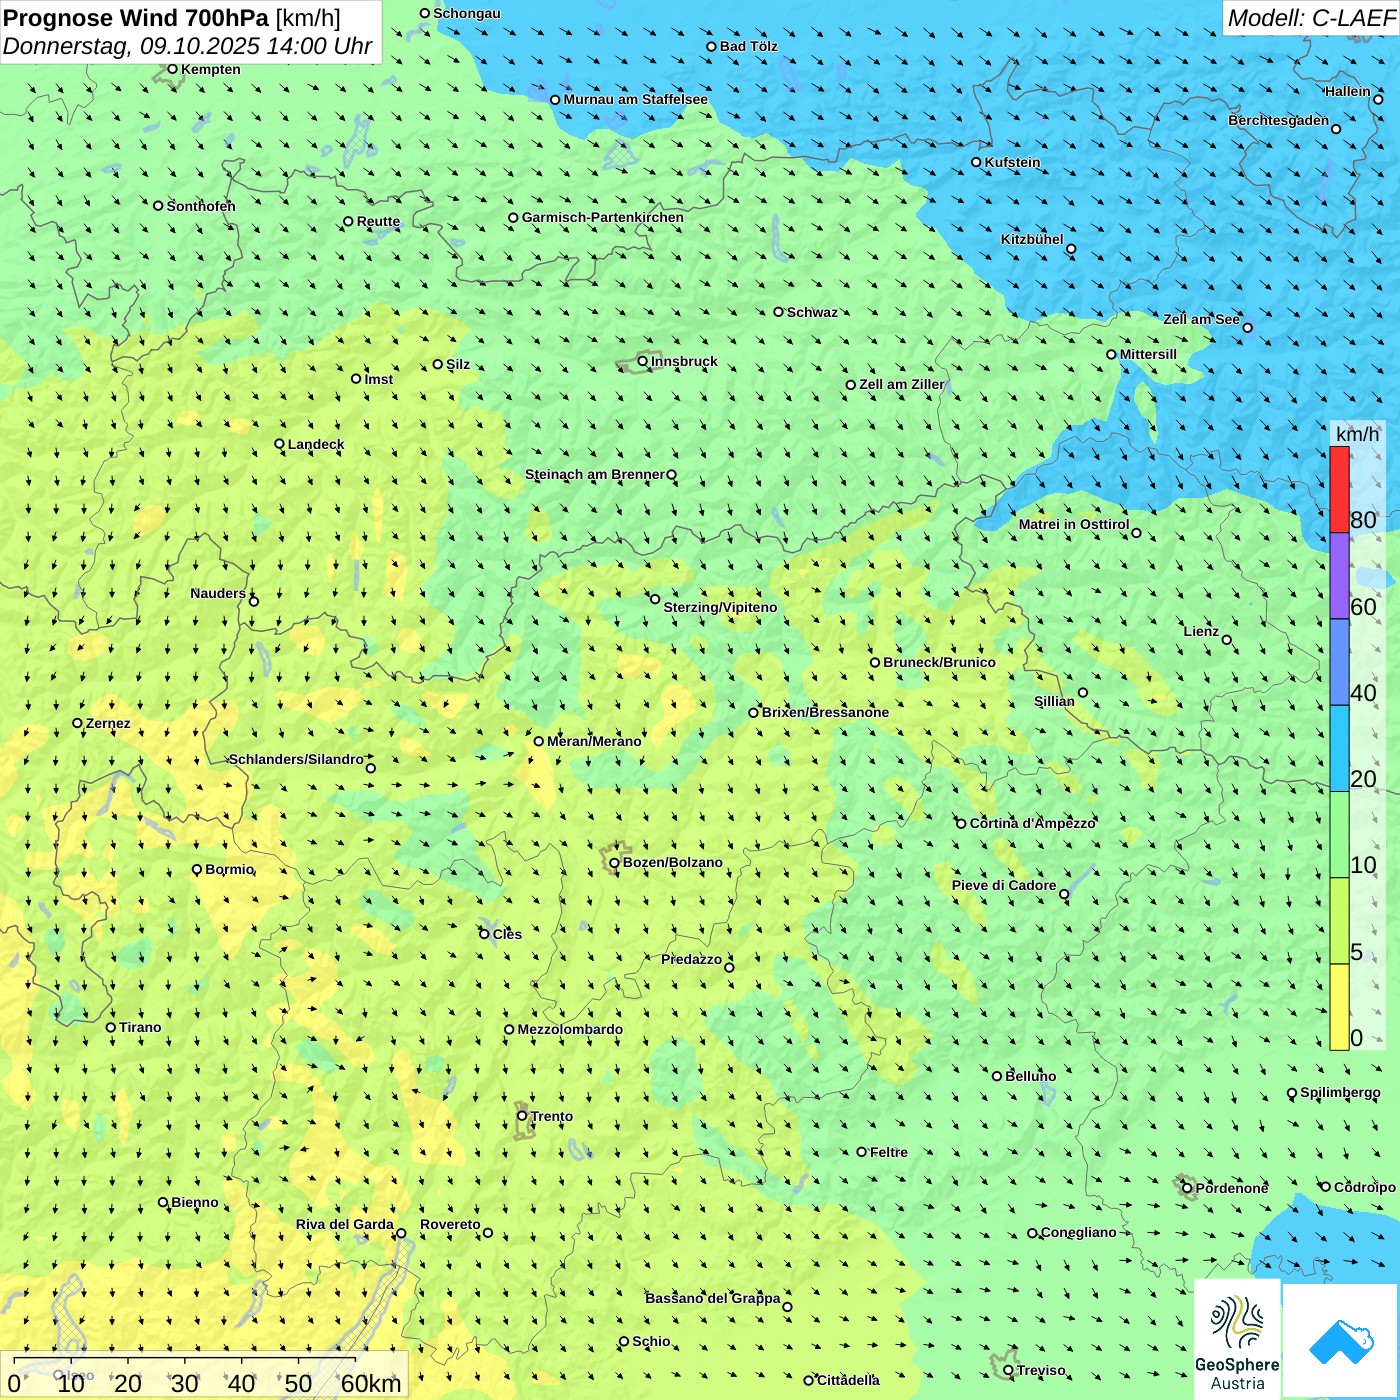Select the purple 60 km/h legend band
The width and height of the screenshot is (1400, 1400).
click(1339, 576)
